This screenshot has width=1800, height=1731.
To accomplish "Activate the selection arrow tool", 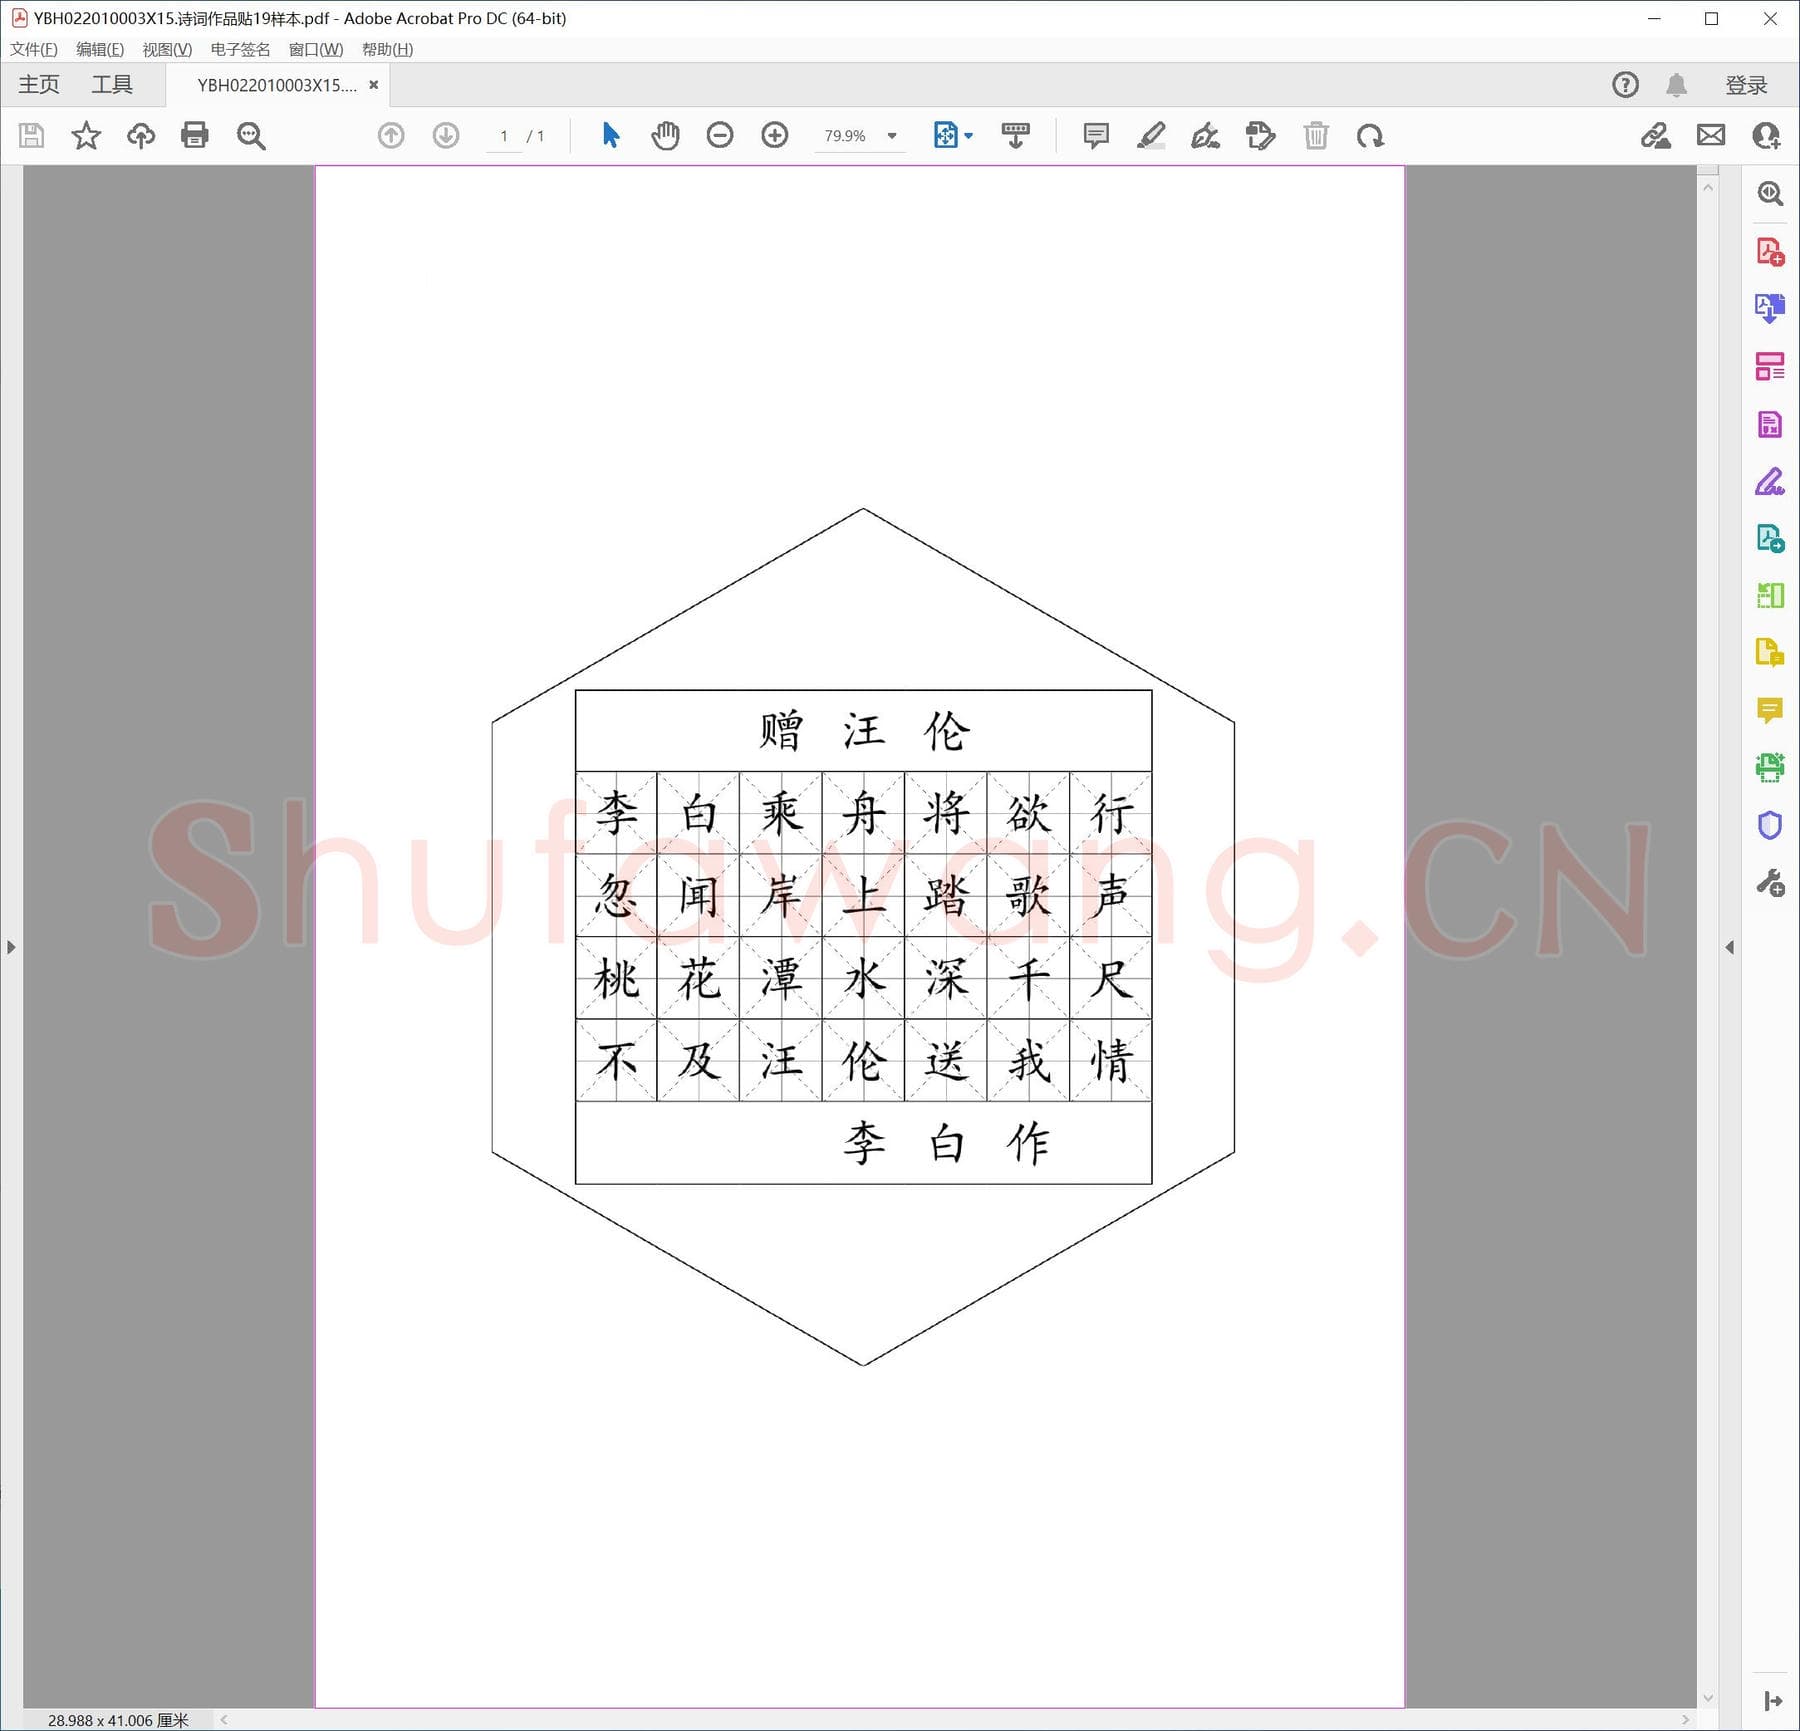I will [611, 135].
